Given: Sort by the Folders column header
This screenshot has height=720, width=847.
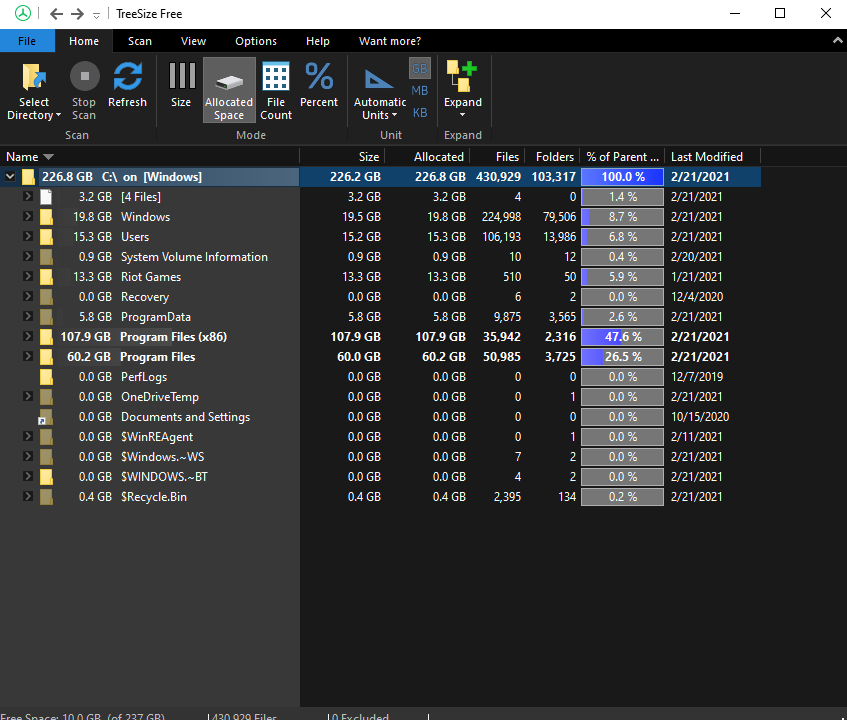Looking at the screenshot, I should 552,157.
